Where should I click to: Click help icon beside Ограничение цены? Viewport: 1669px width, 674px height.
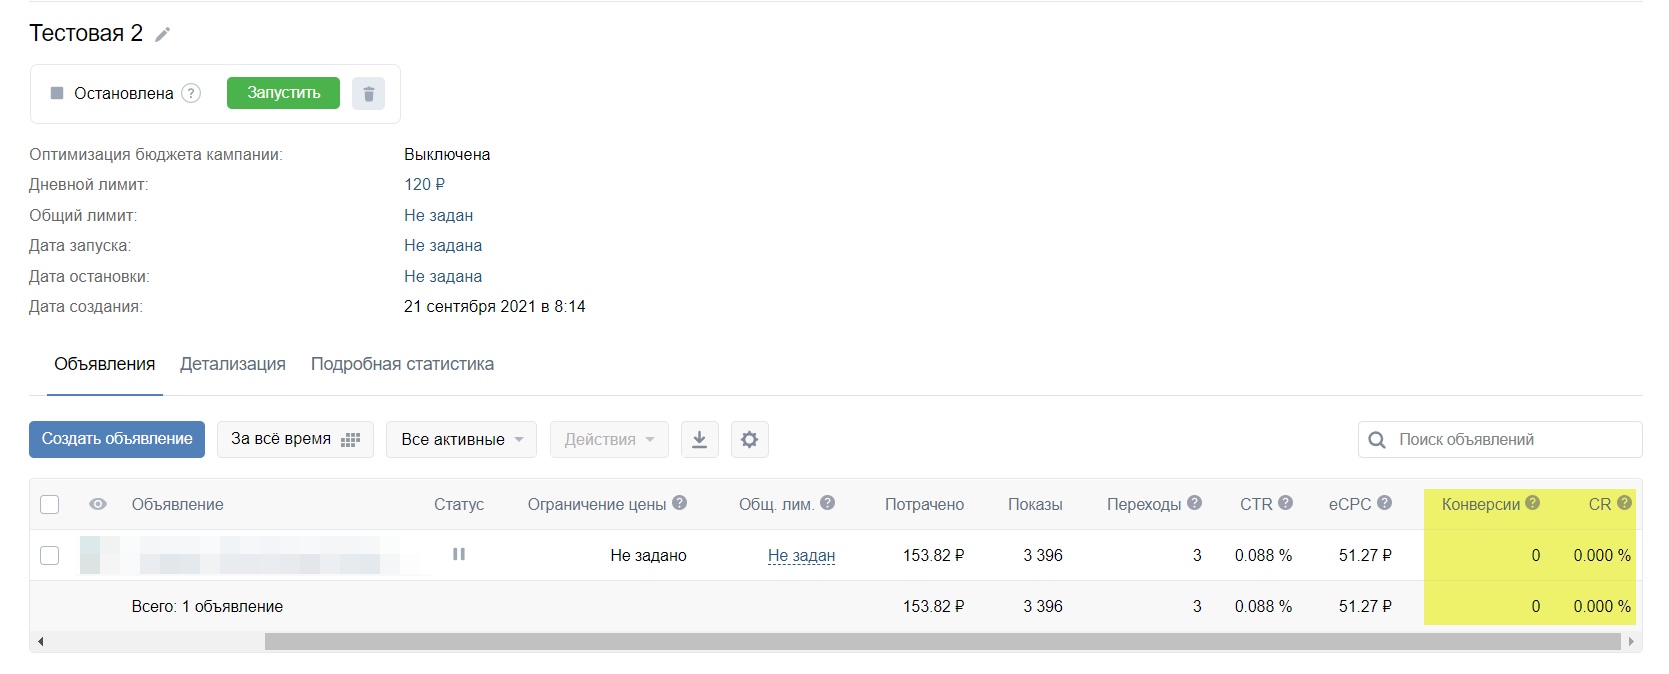(x=680, y=503)
